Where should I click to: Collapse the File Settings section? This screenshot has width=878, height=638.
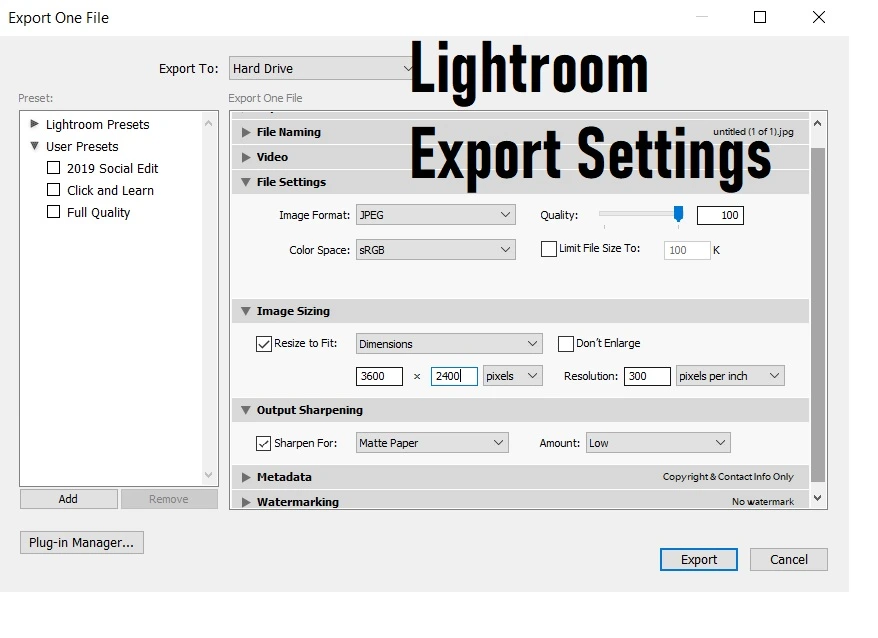tap(246, 182)
